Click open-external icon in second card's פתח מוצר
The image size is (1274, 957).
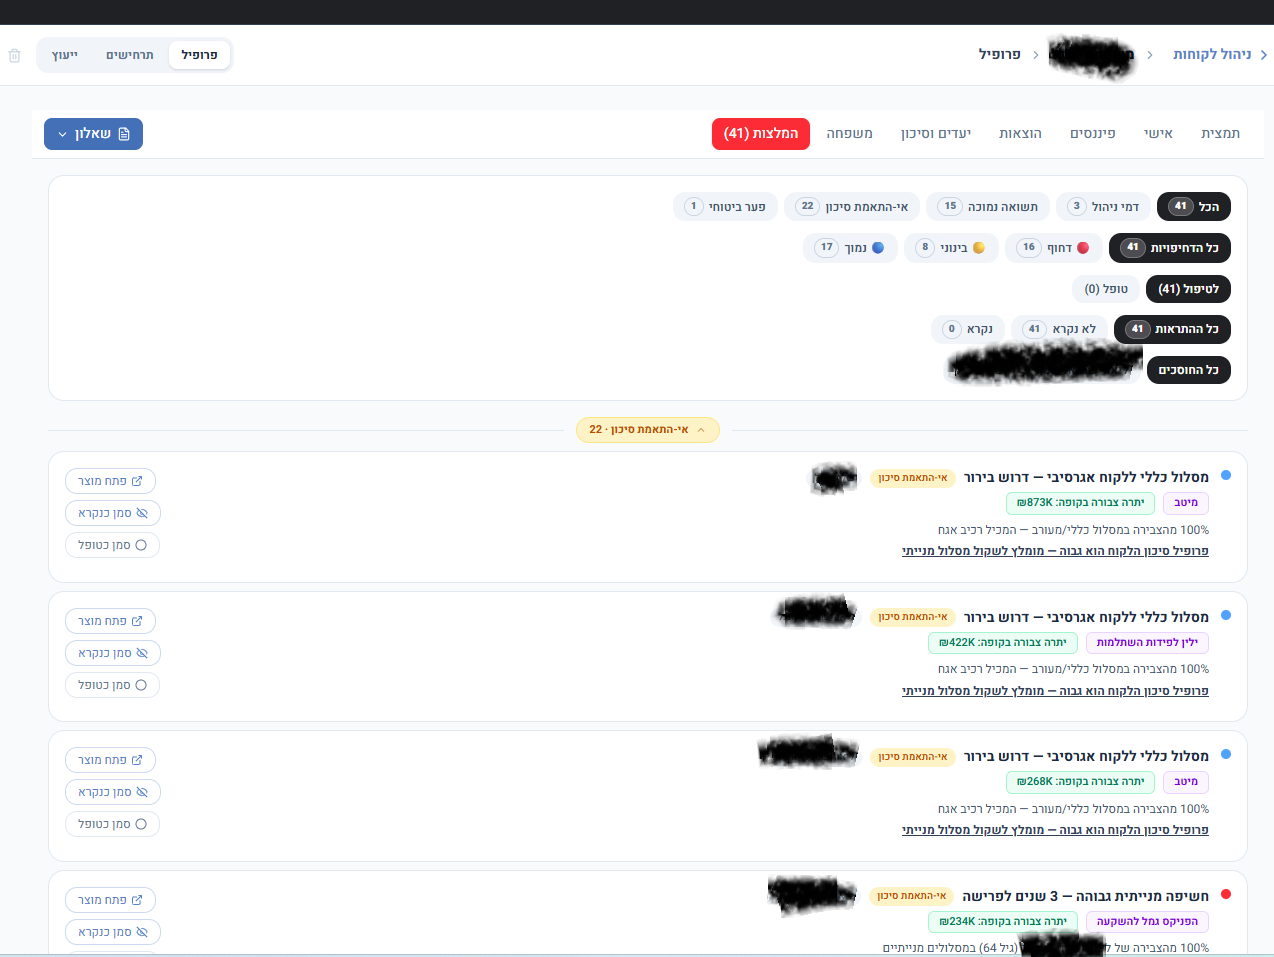137,621
